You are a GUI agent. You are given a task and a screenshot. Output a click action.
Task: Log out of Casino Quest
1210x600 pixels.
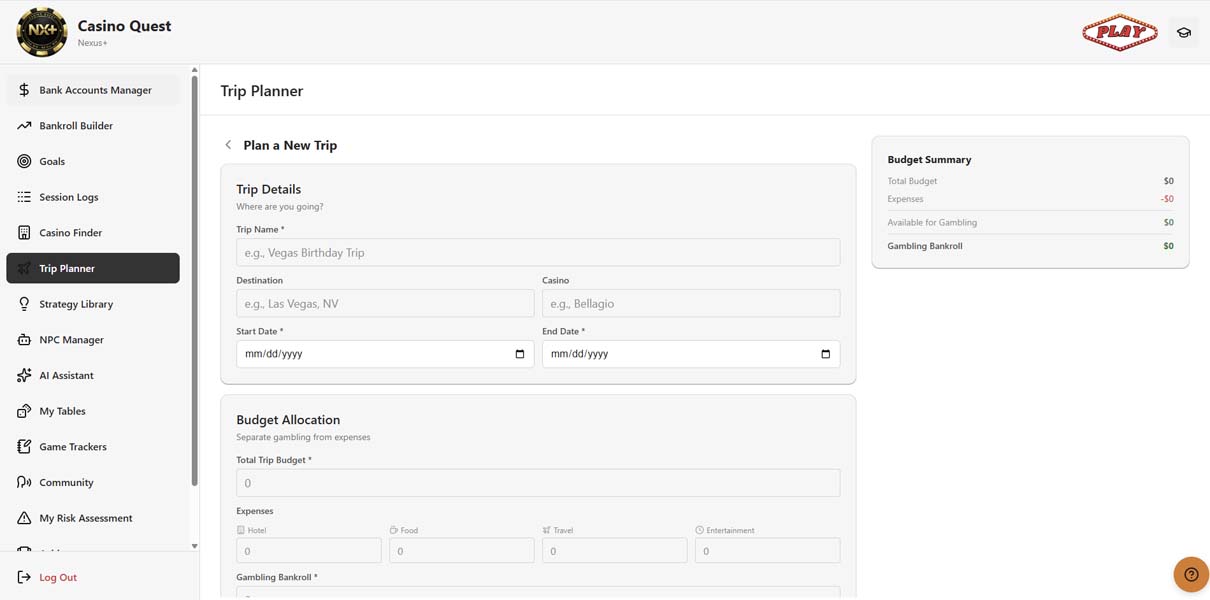57,577
